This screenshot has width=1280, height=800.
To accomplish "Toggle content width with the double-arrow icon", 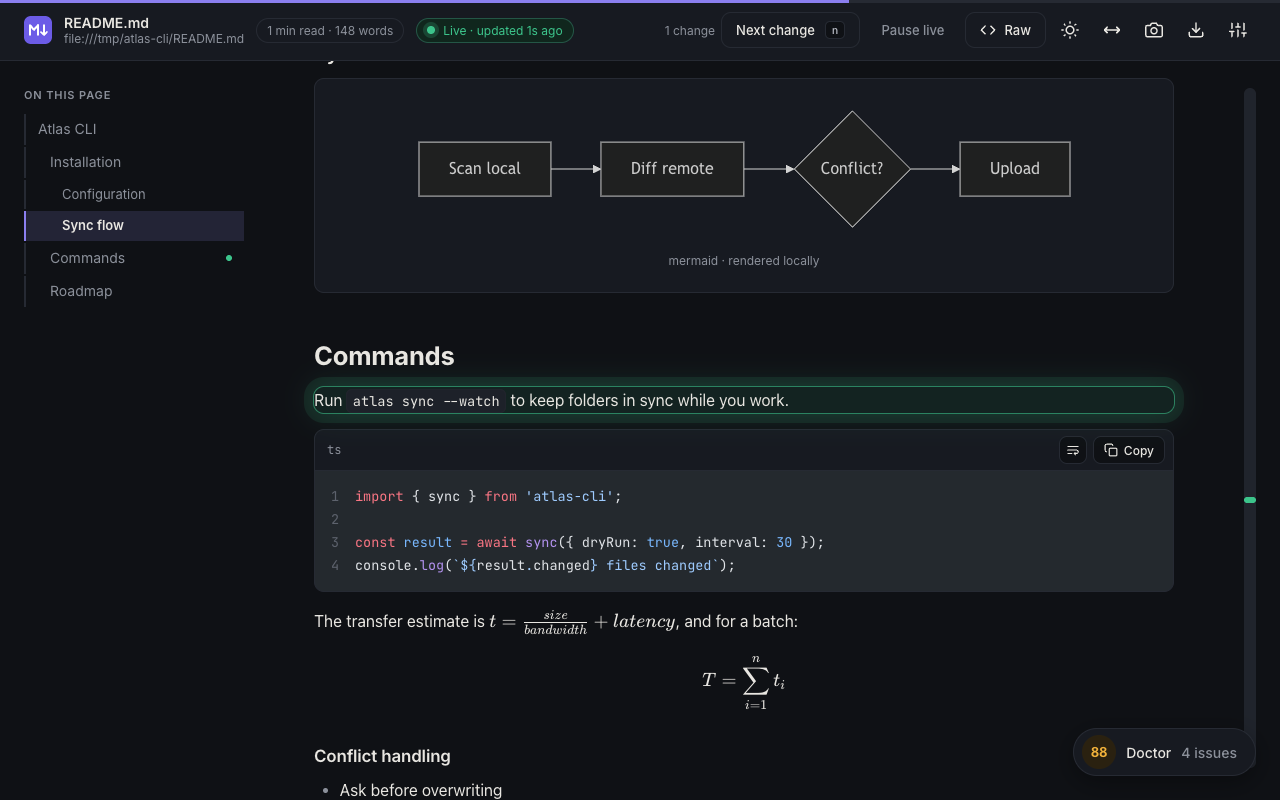I will (x=1112, y=30).
